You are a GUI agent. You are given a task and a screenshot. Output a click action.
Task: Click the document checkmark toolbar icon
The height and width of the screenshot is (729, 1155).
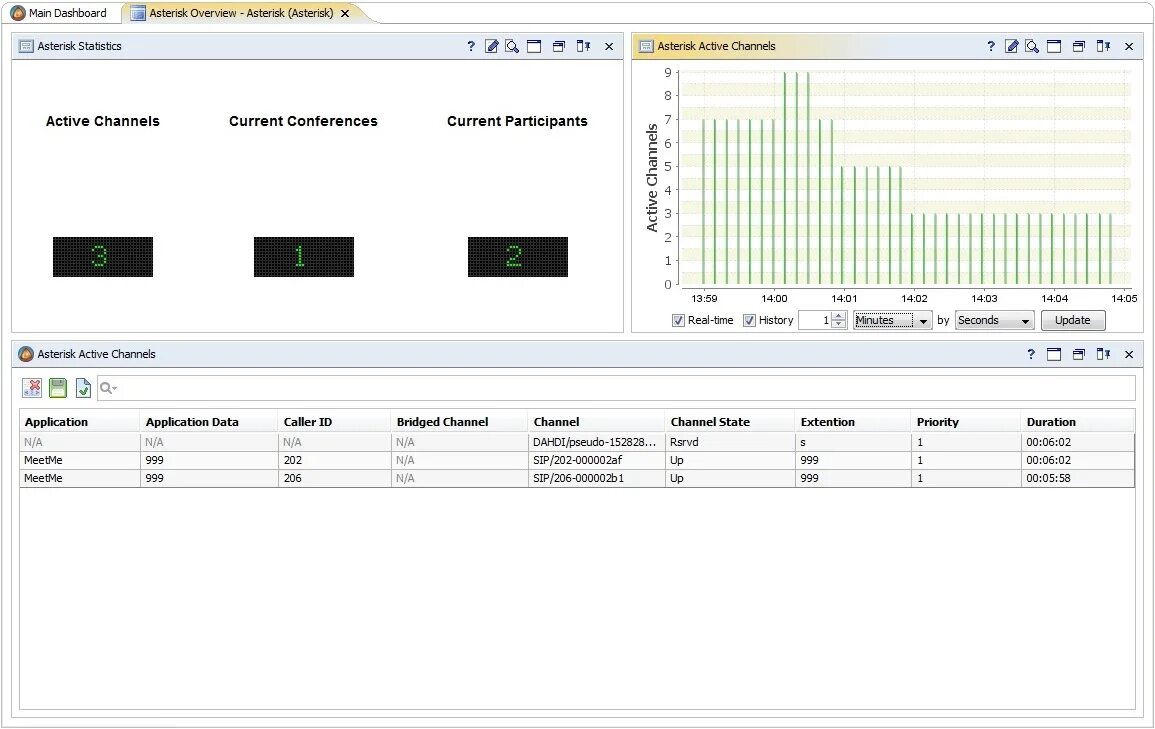83,387
